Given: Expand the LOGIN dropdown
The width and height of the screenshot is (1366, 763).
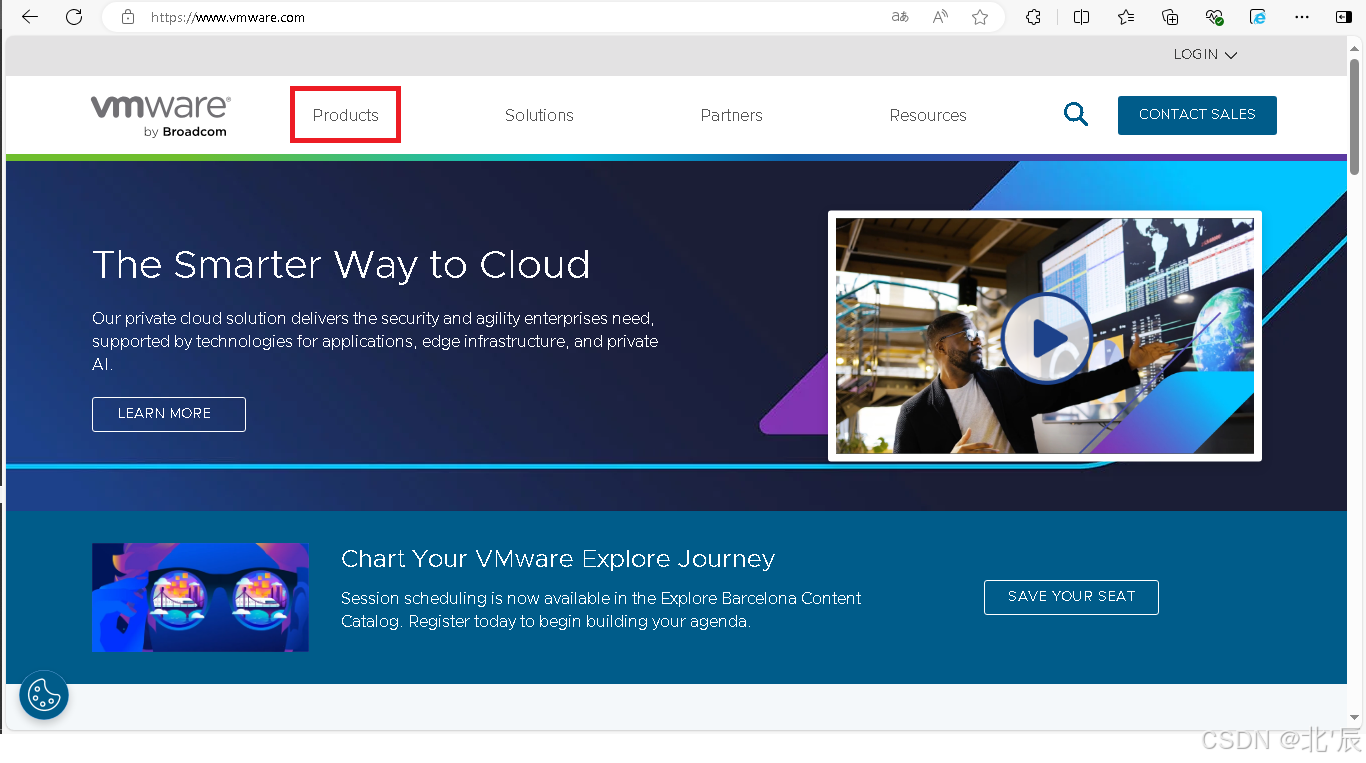Looking at the screenshot, I should tap(1205, 55).
